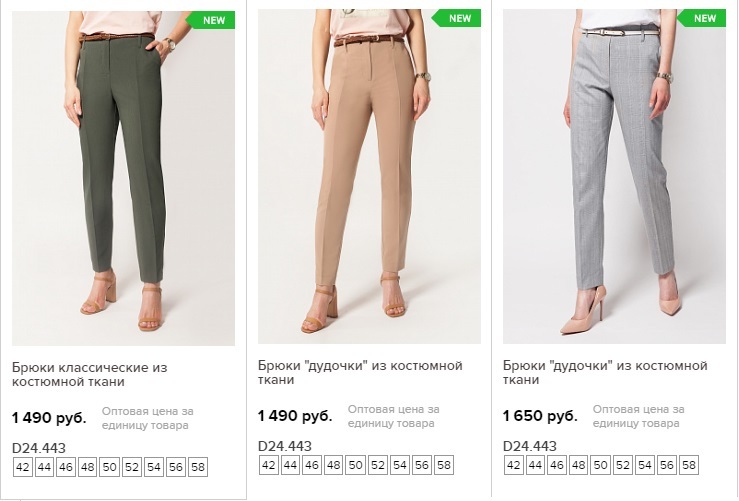Click article code D24.443 under green trousers

[39, 446]
